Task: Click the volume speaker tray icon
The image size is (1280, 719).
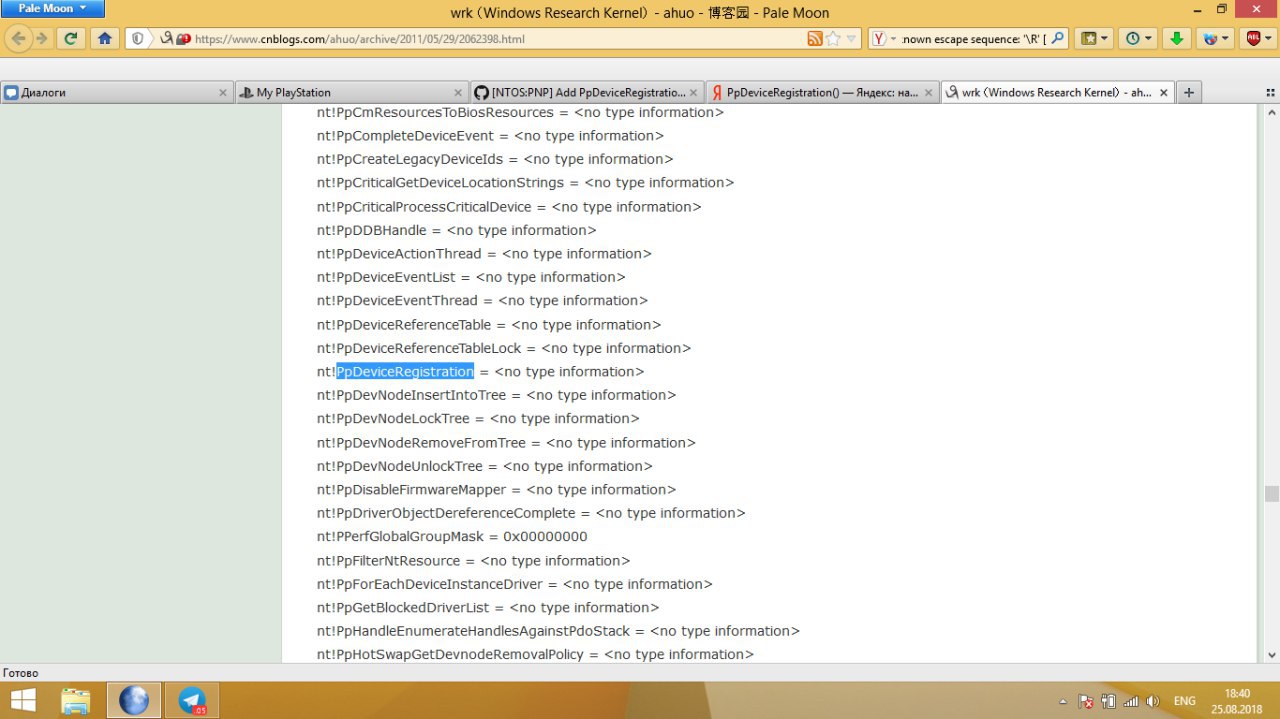Action: point(1152,701)
